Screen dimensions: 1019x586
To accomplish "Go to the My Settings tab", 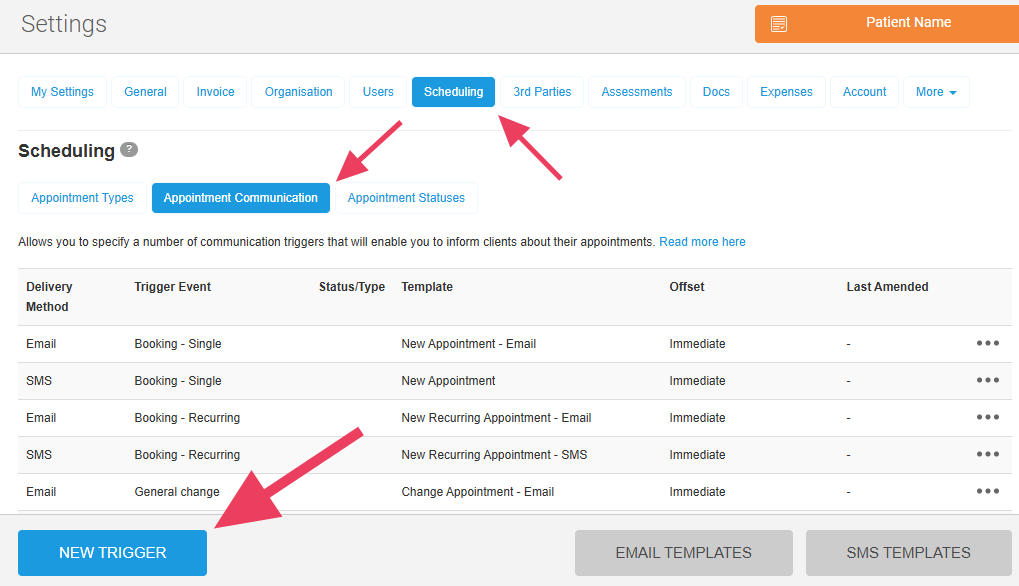I will tap(62, 92).
